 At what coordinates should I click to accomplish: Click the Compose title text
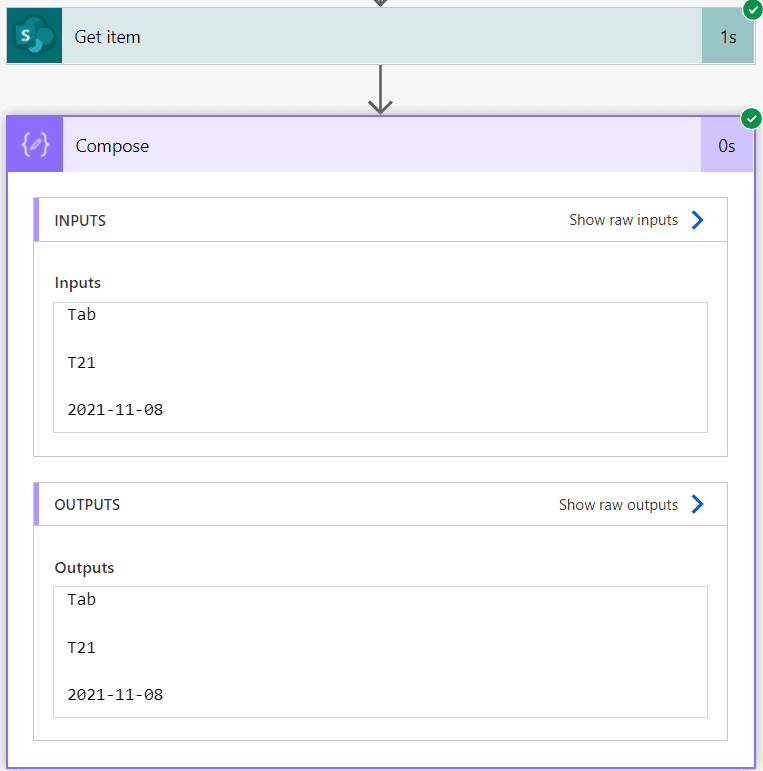click(112, 146)
